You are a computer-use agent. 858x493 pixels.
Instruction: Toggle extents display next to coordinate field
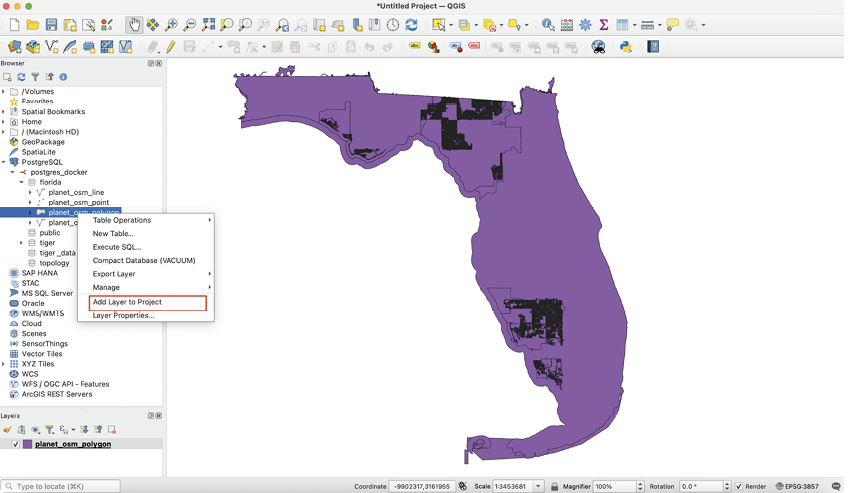coord(462,486)
